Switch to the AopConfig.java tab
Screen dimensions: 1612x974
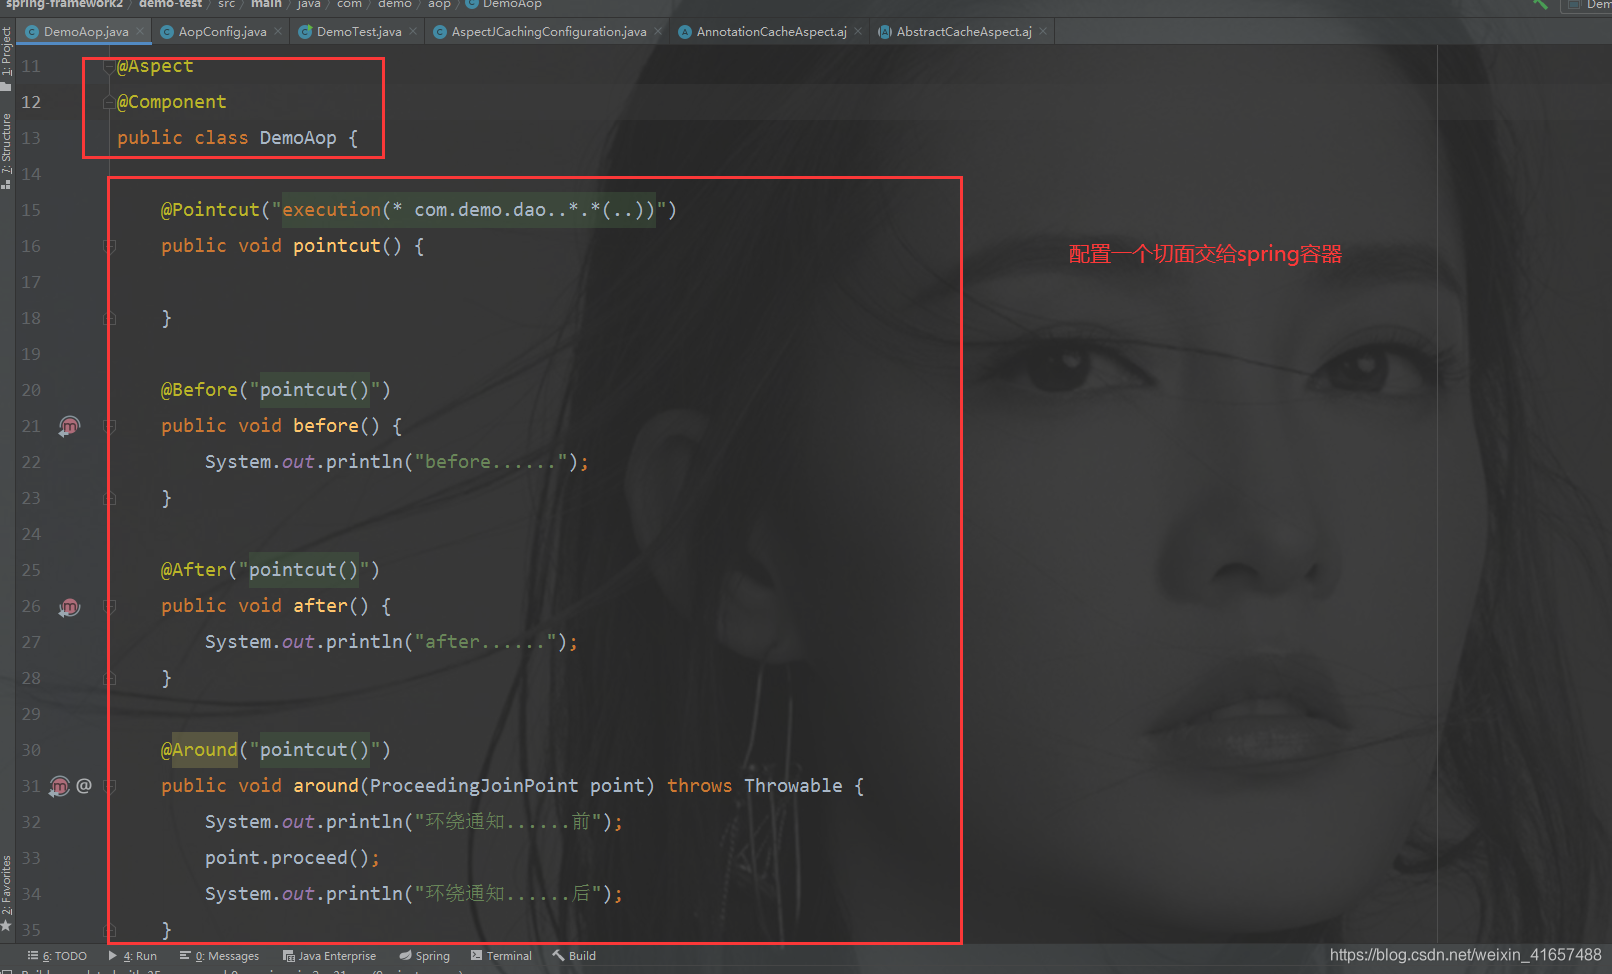click(222, 32)
